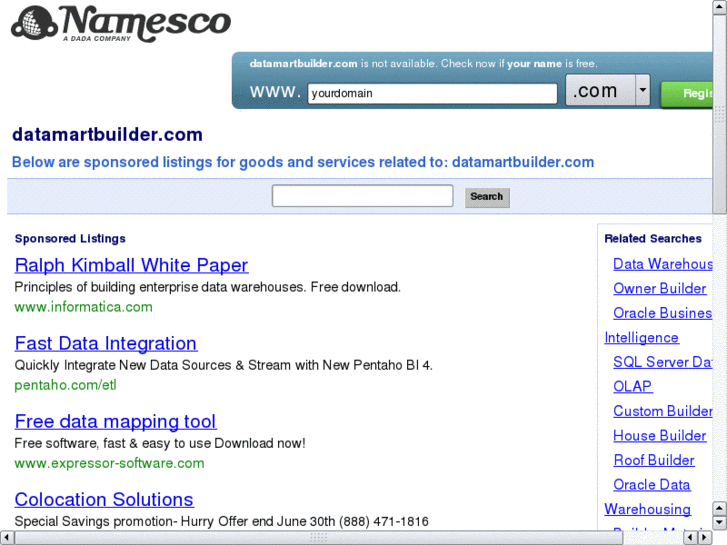The image size is (727, 545).
Task: Click the horizontal scrollbar left arrow
Action: point(6,538)
